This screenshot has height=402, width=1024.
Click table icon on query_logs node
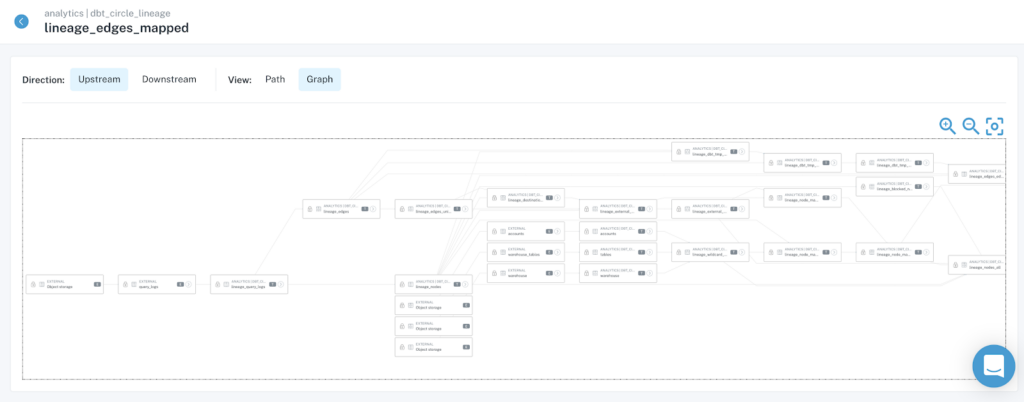click(x=133, y=285)
